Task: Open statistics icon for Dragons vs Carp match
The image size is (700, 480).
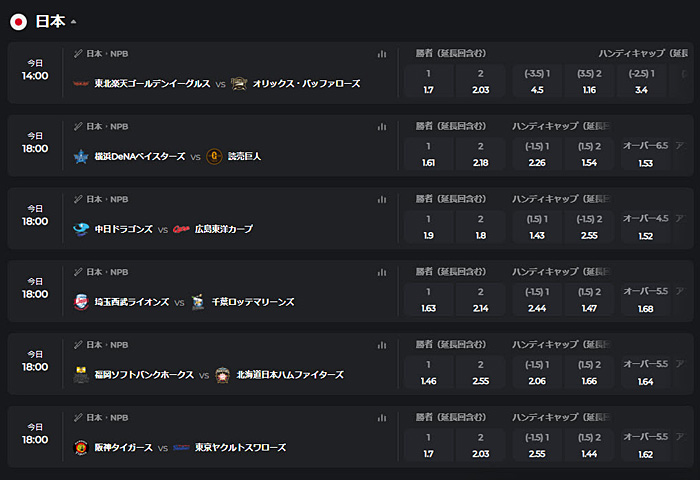Action: (382, 199)
